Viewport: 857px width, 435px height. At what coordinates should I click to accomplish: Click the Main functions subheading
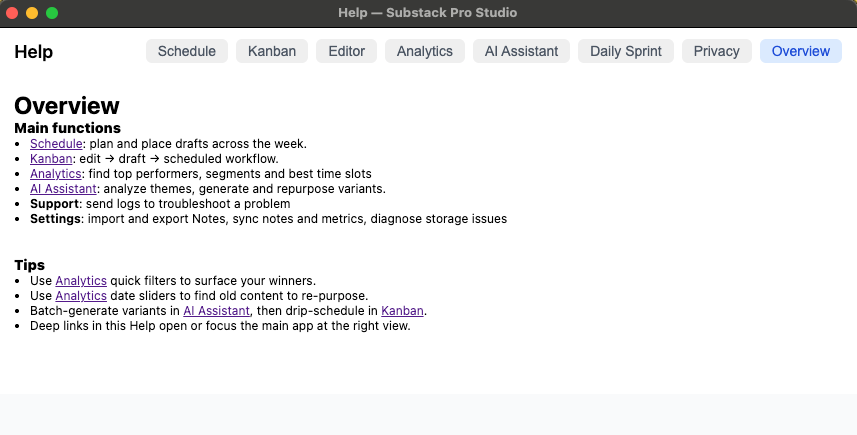pyautogui.click(x=67, y=128)
